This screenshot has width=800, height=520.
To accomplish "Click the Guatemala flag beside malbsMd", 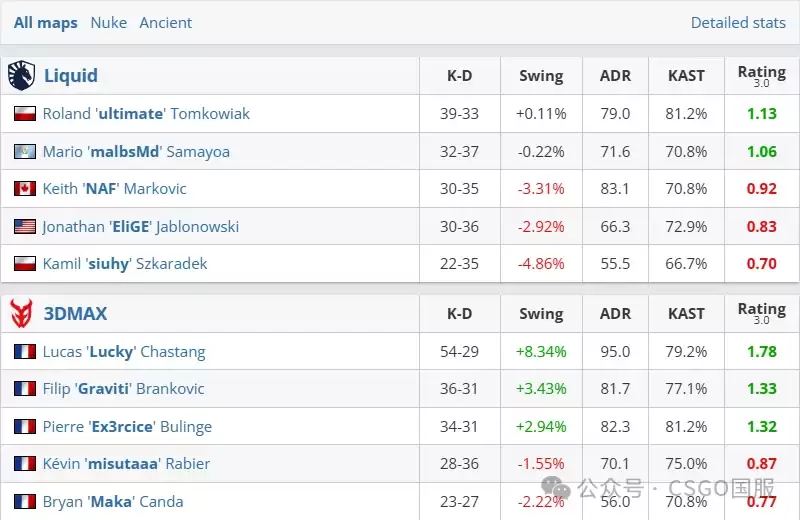I will pyautogui.click(x=24, y=152).
